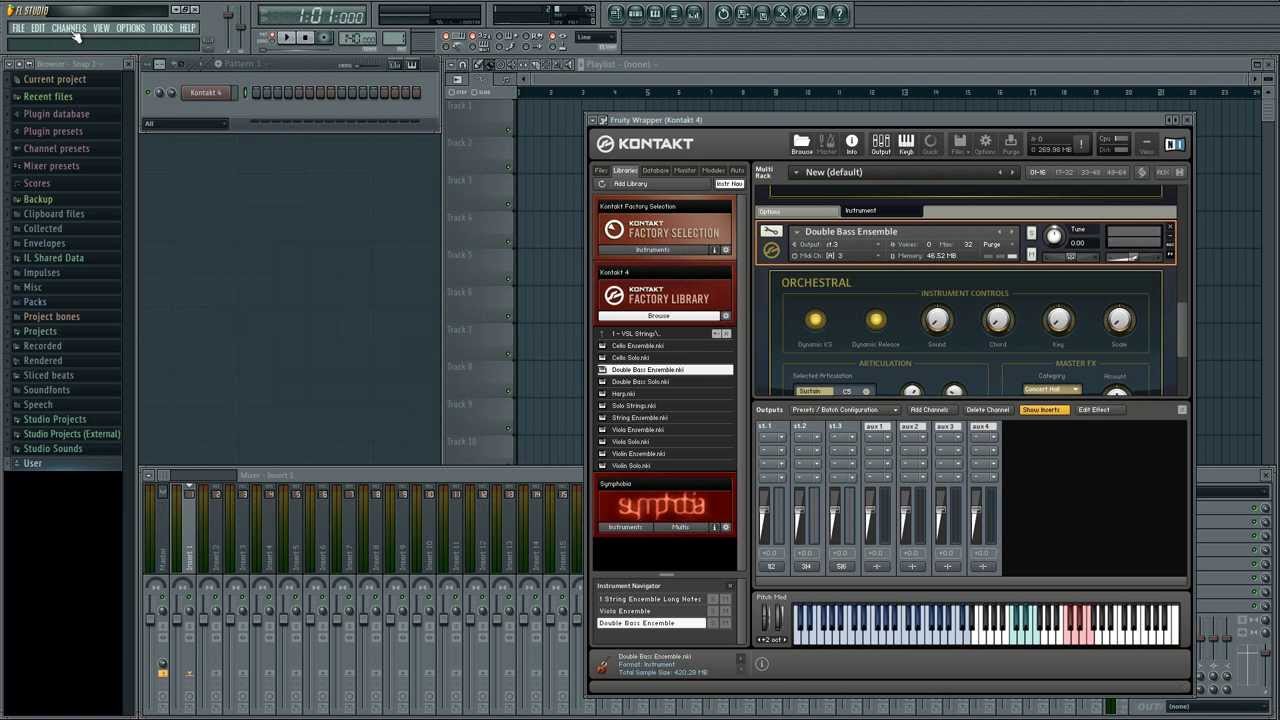Screen dimensions: 1280x720
Task: Select rack page 17-32
Action: [x=1064, y=172]
